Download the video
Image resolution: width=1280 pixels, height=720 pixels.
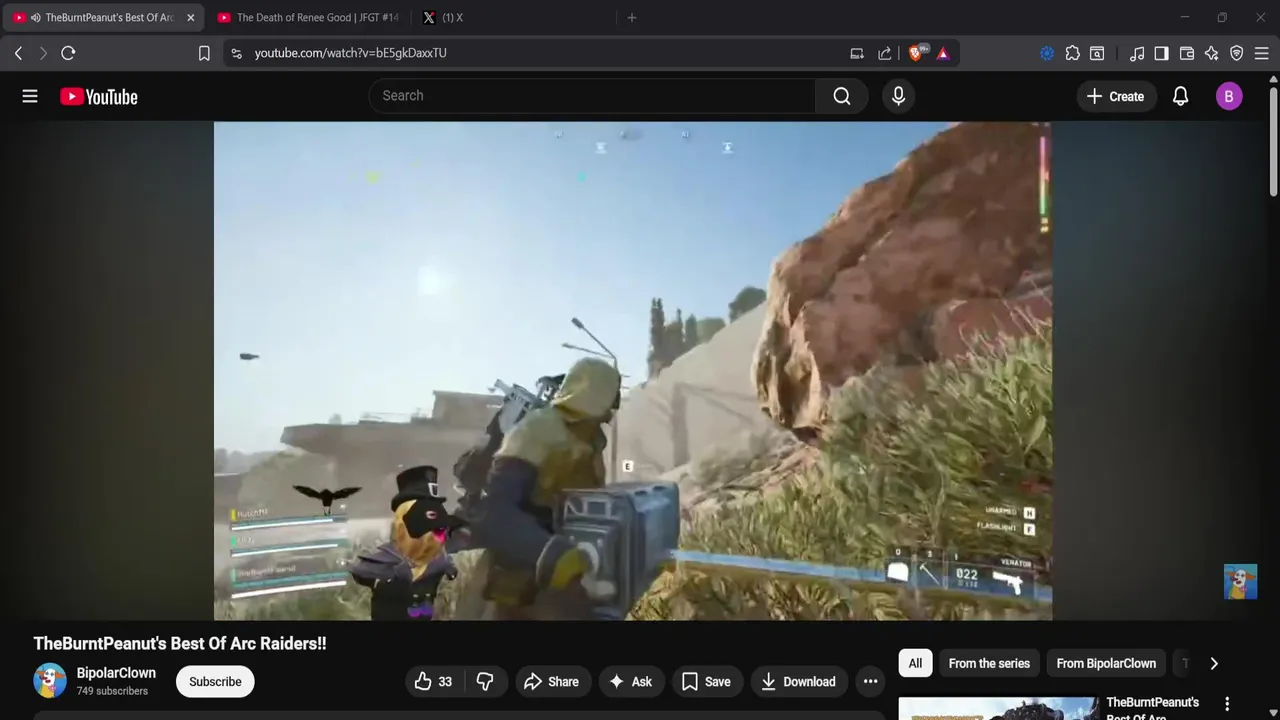click(x=798, y=682)
